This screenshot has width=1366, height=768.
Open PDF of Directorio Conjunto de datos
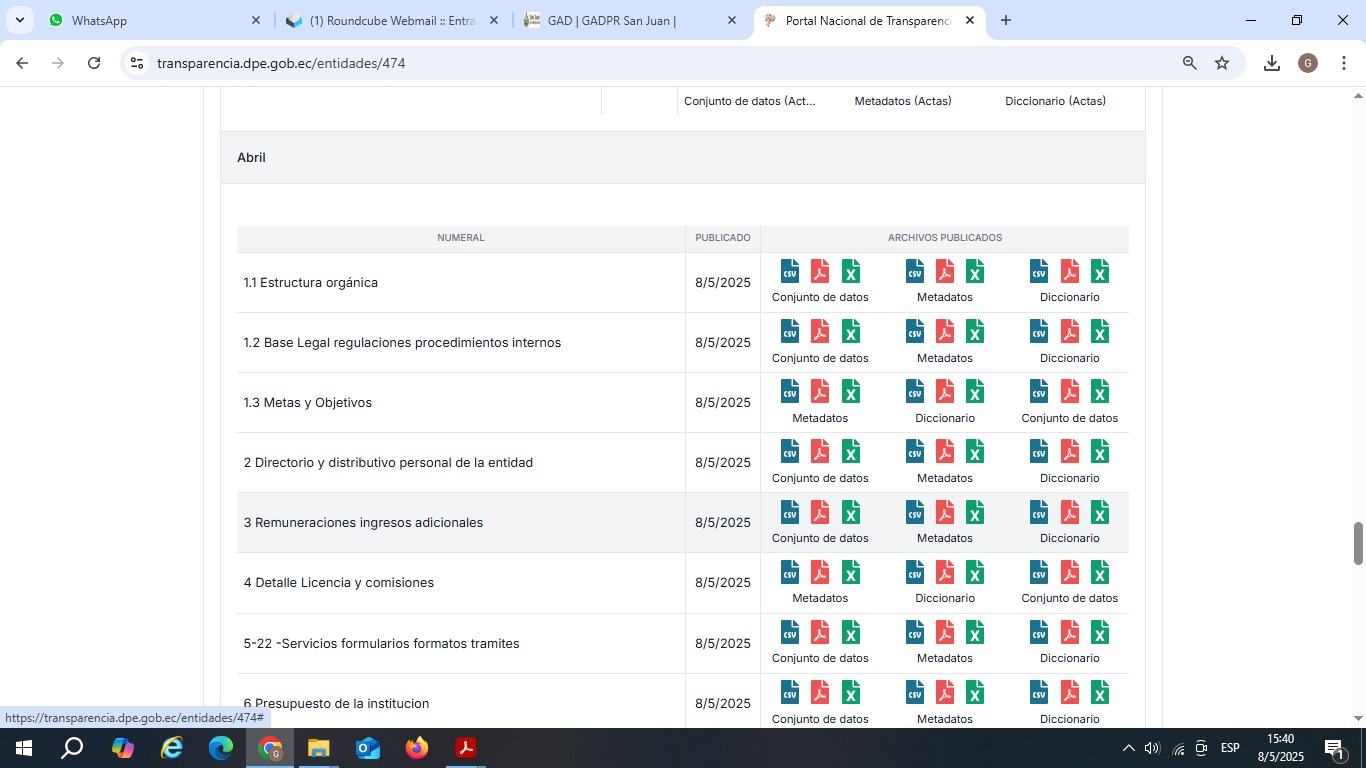coord(820,452)
